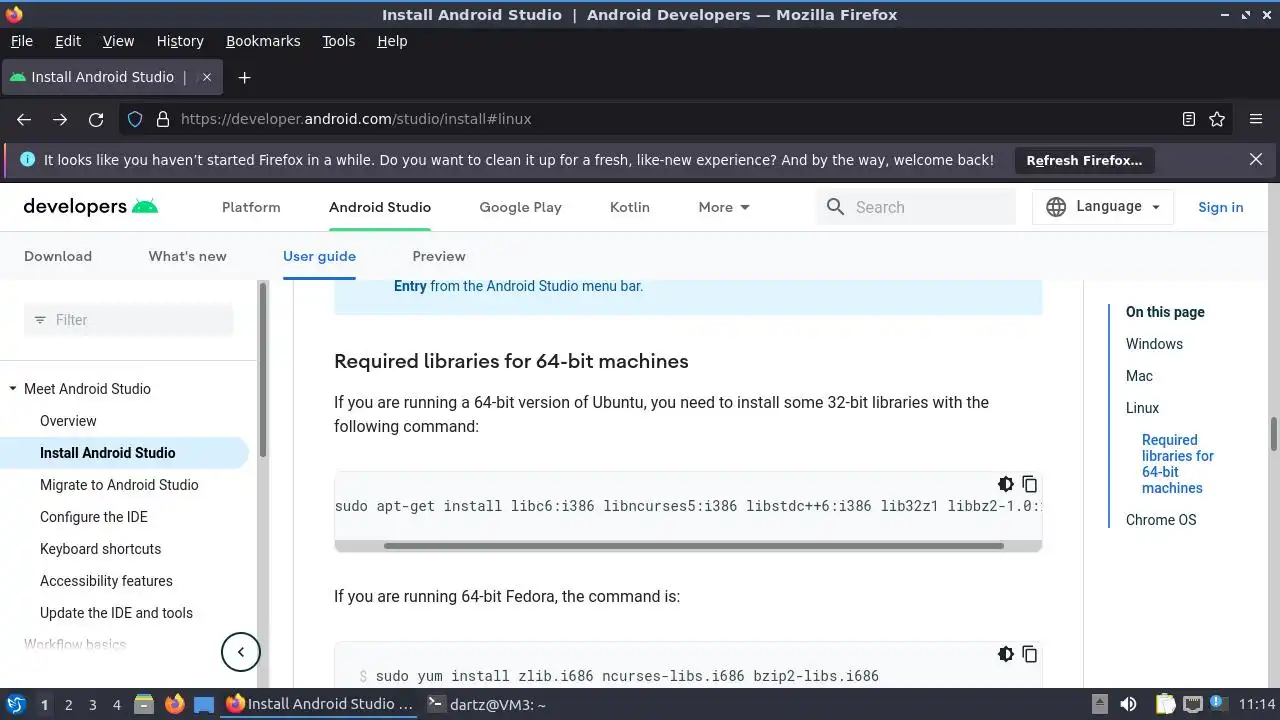Click the Sign in link
The image size is (1280, 720).
pos(1221,207)
